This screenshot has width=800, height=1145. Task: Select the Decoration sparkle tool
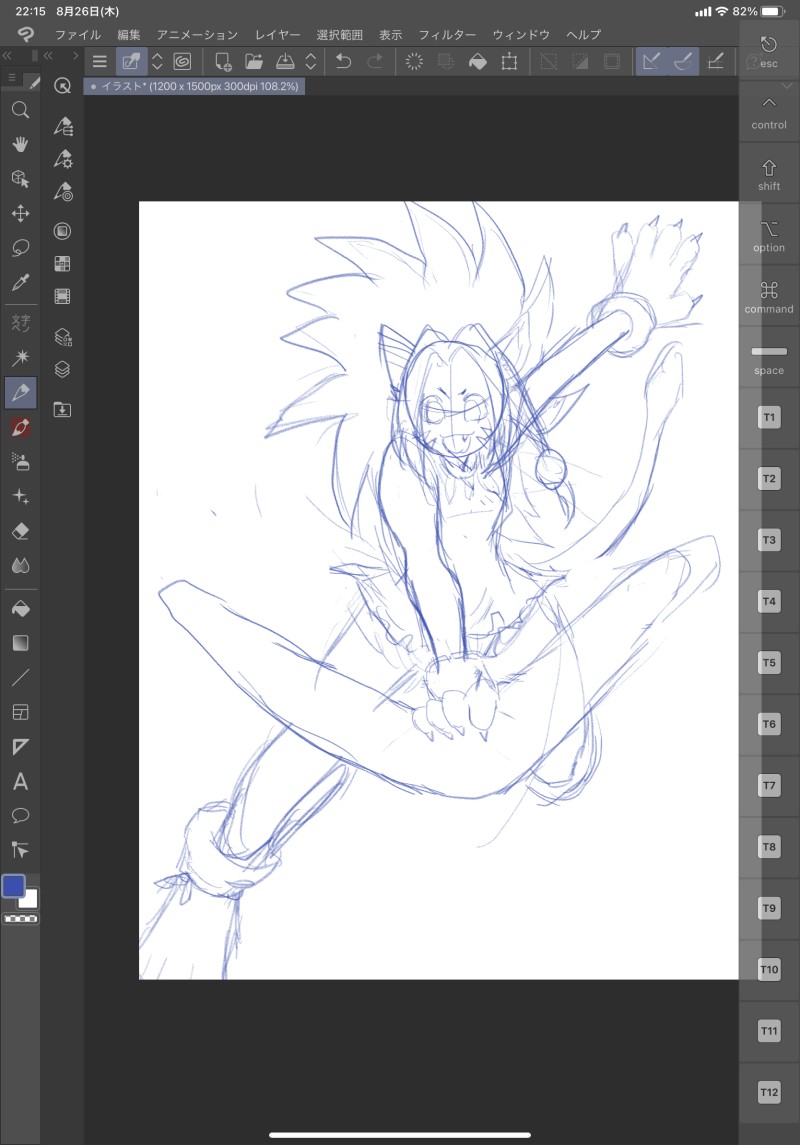pyautogui.click(x=20, y=497)
